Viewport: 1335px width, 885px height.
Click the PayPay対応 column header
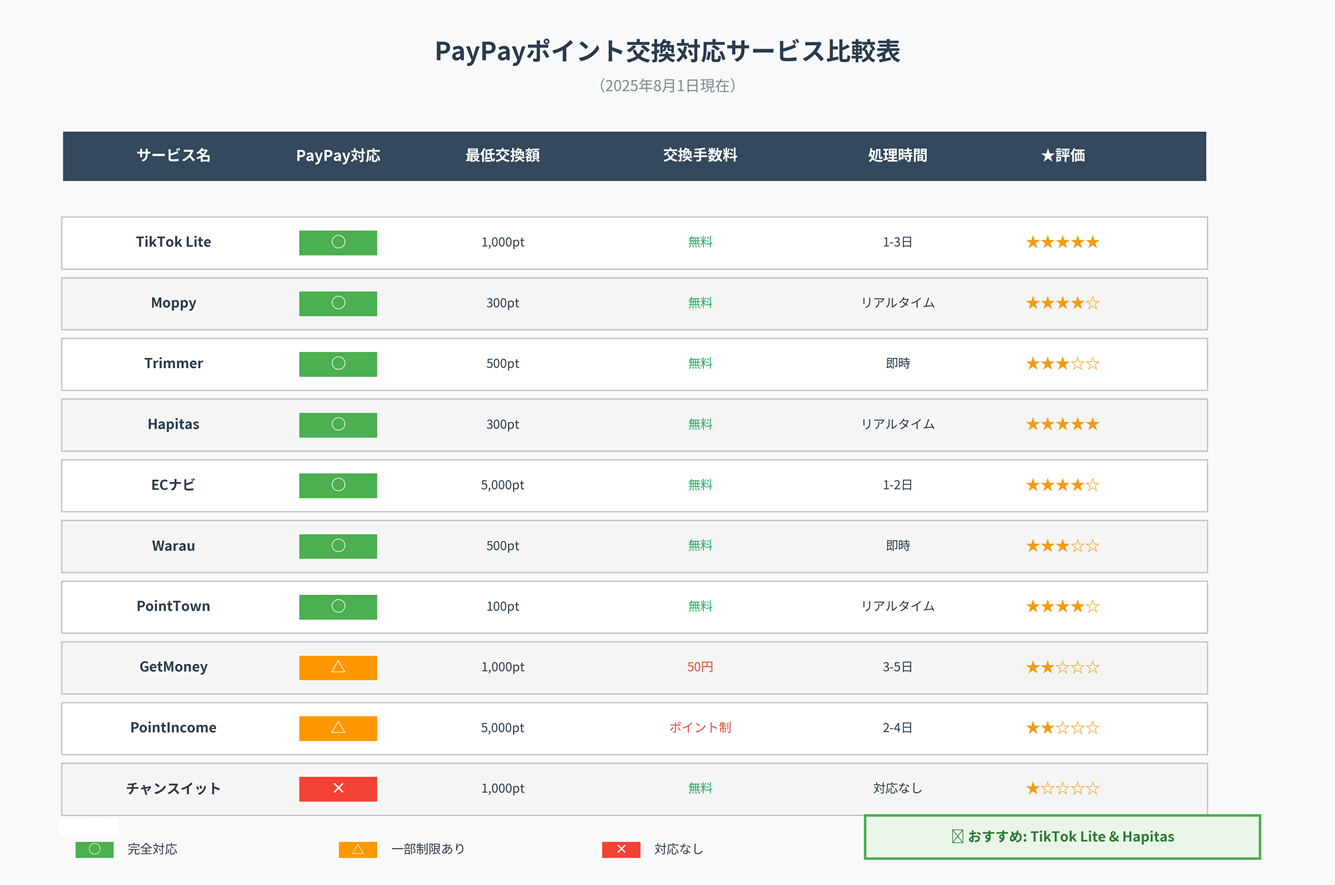pyautogui.click(x=338, y=156)
